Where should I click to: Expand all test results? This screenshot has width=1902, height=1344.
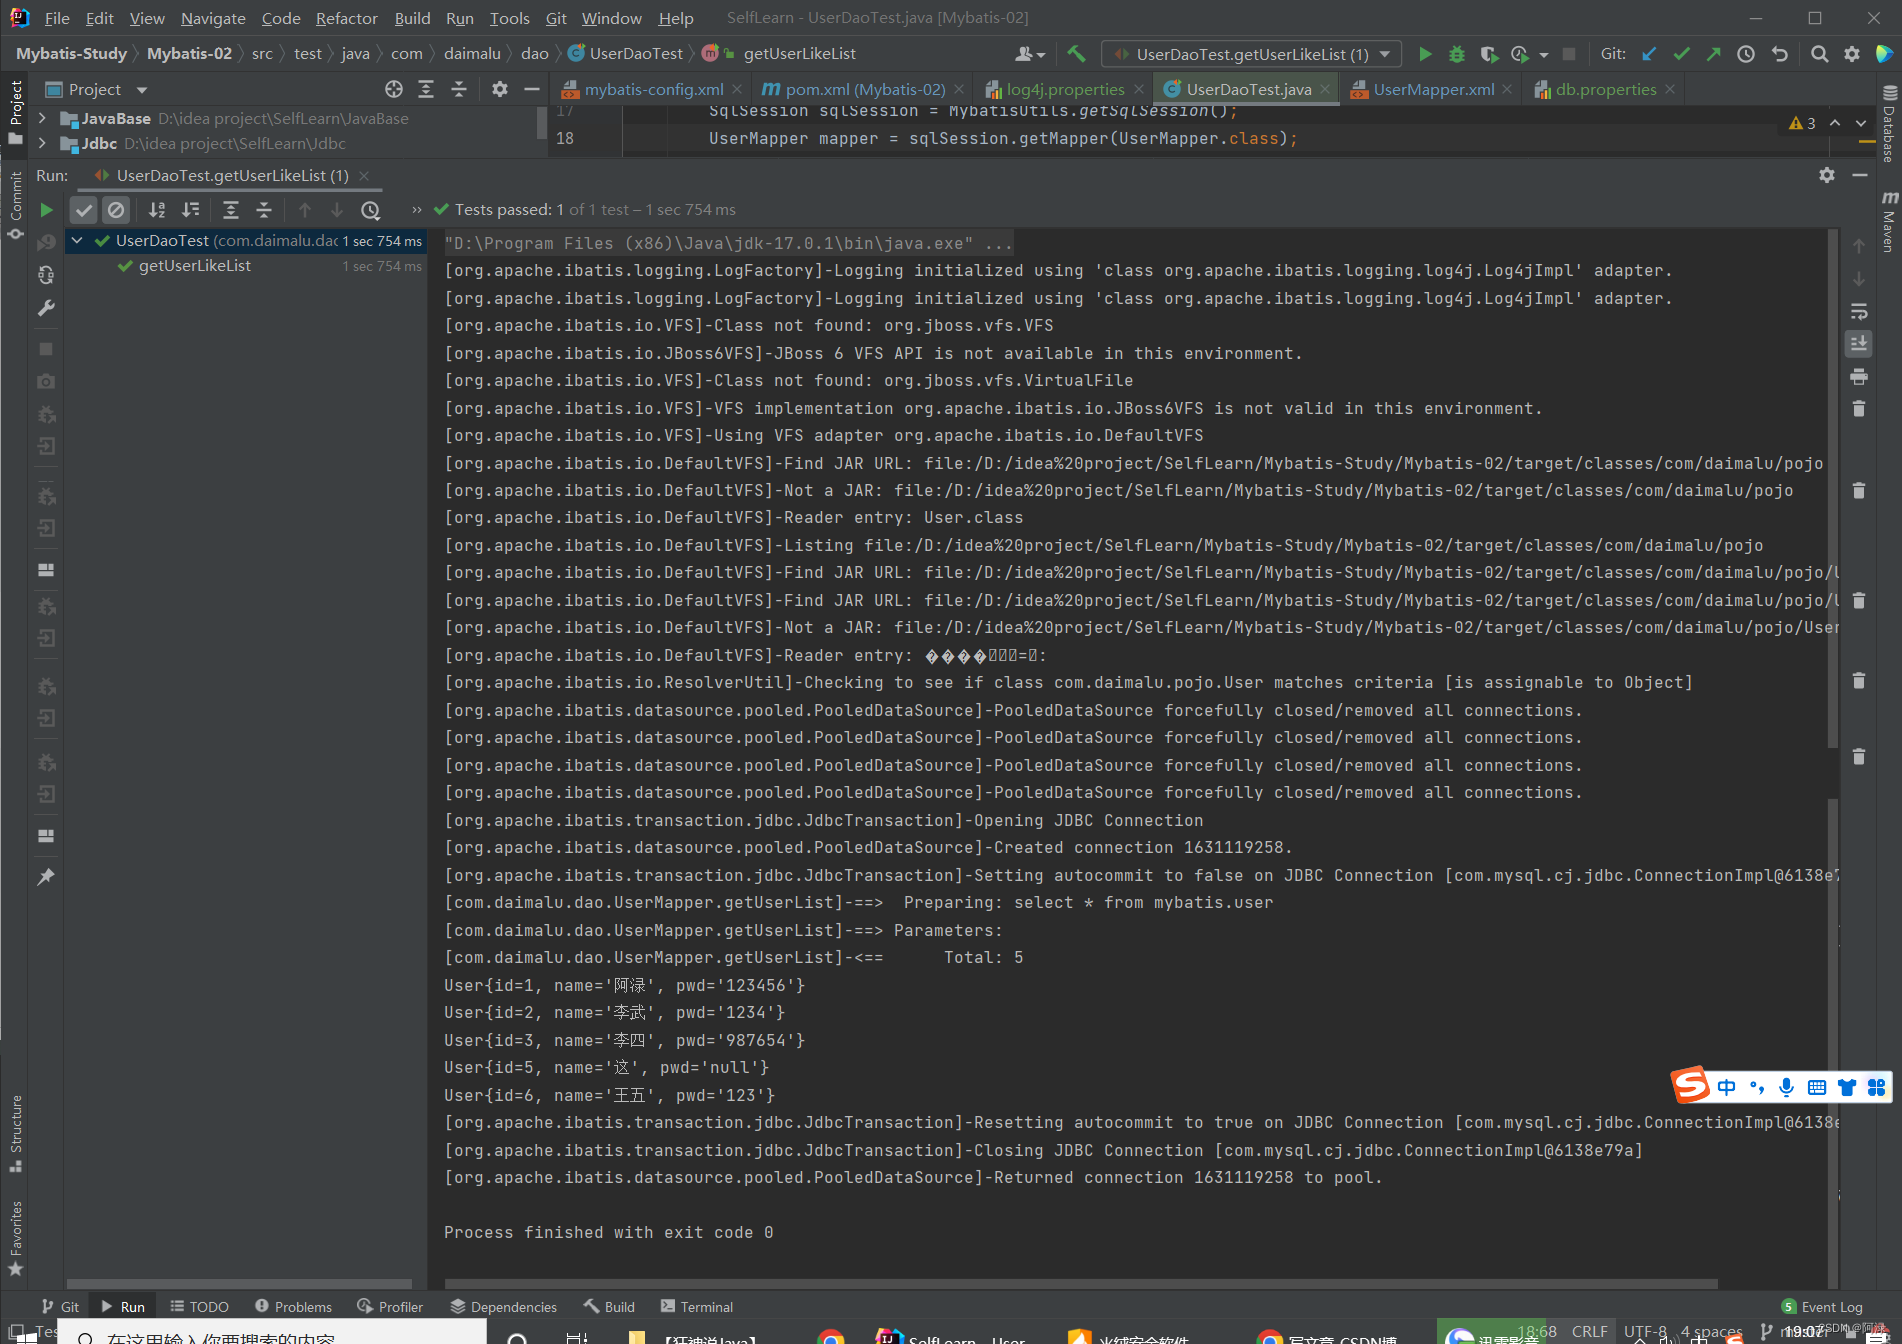(x=231, y=210)
